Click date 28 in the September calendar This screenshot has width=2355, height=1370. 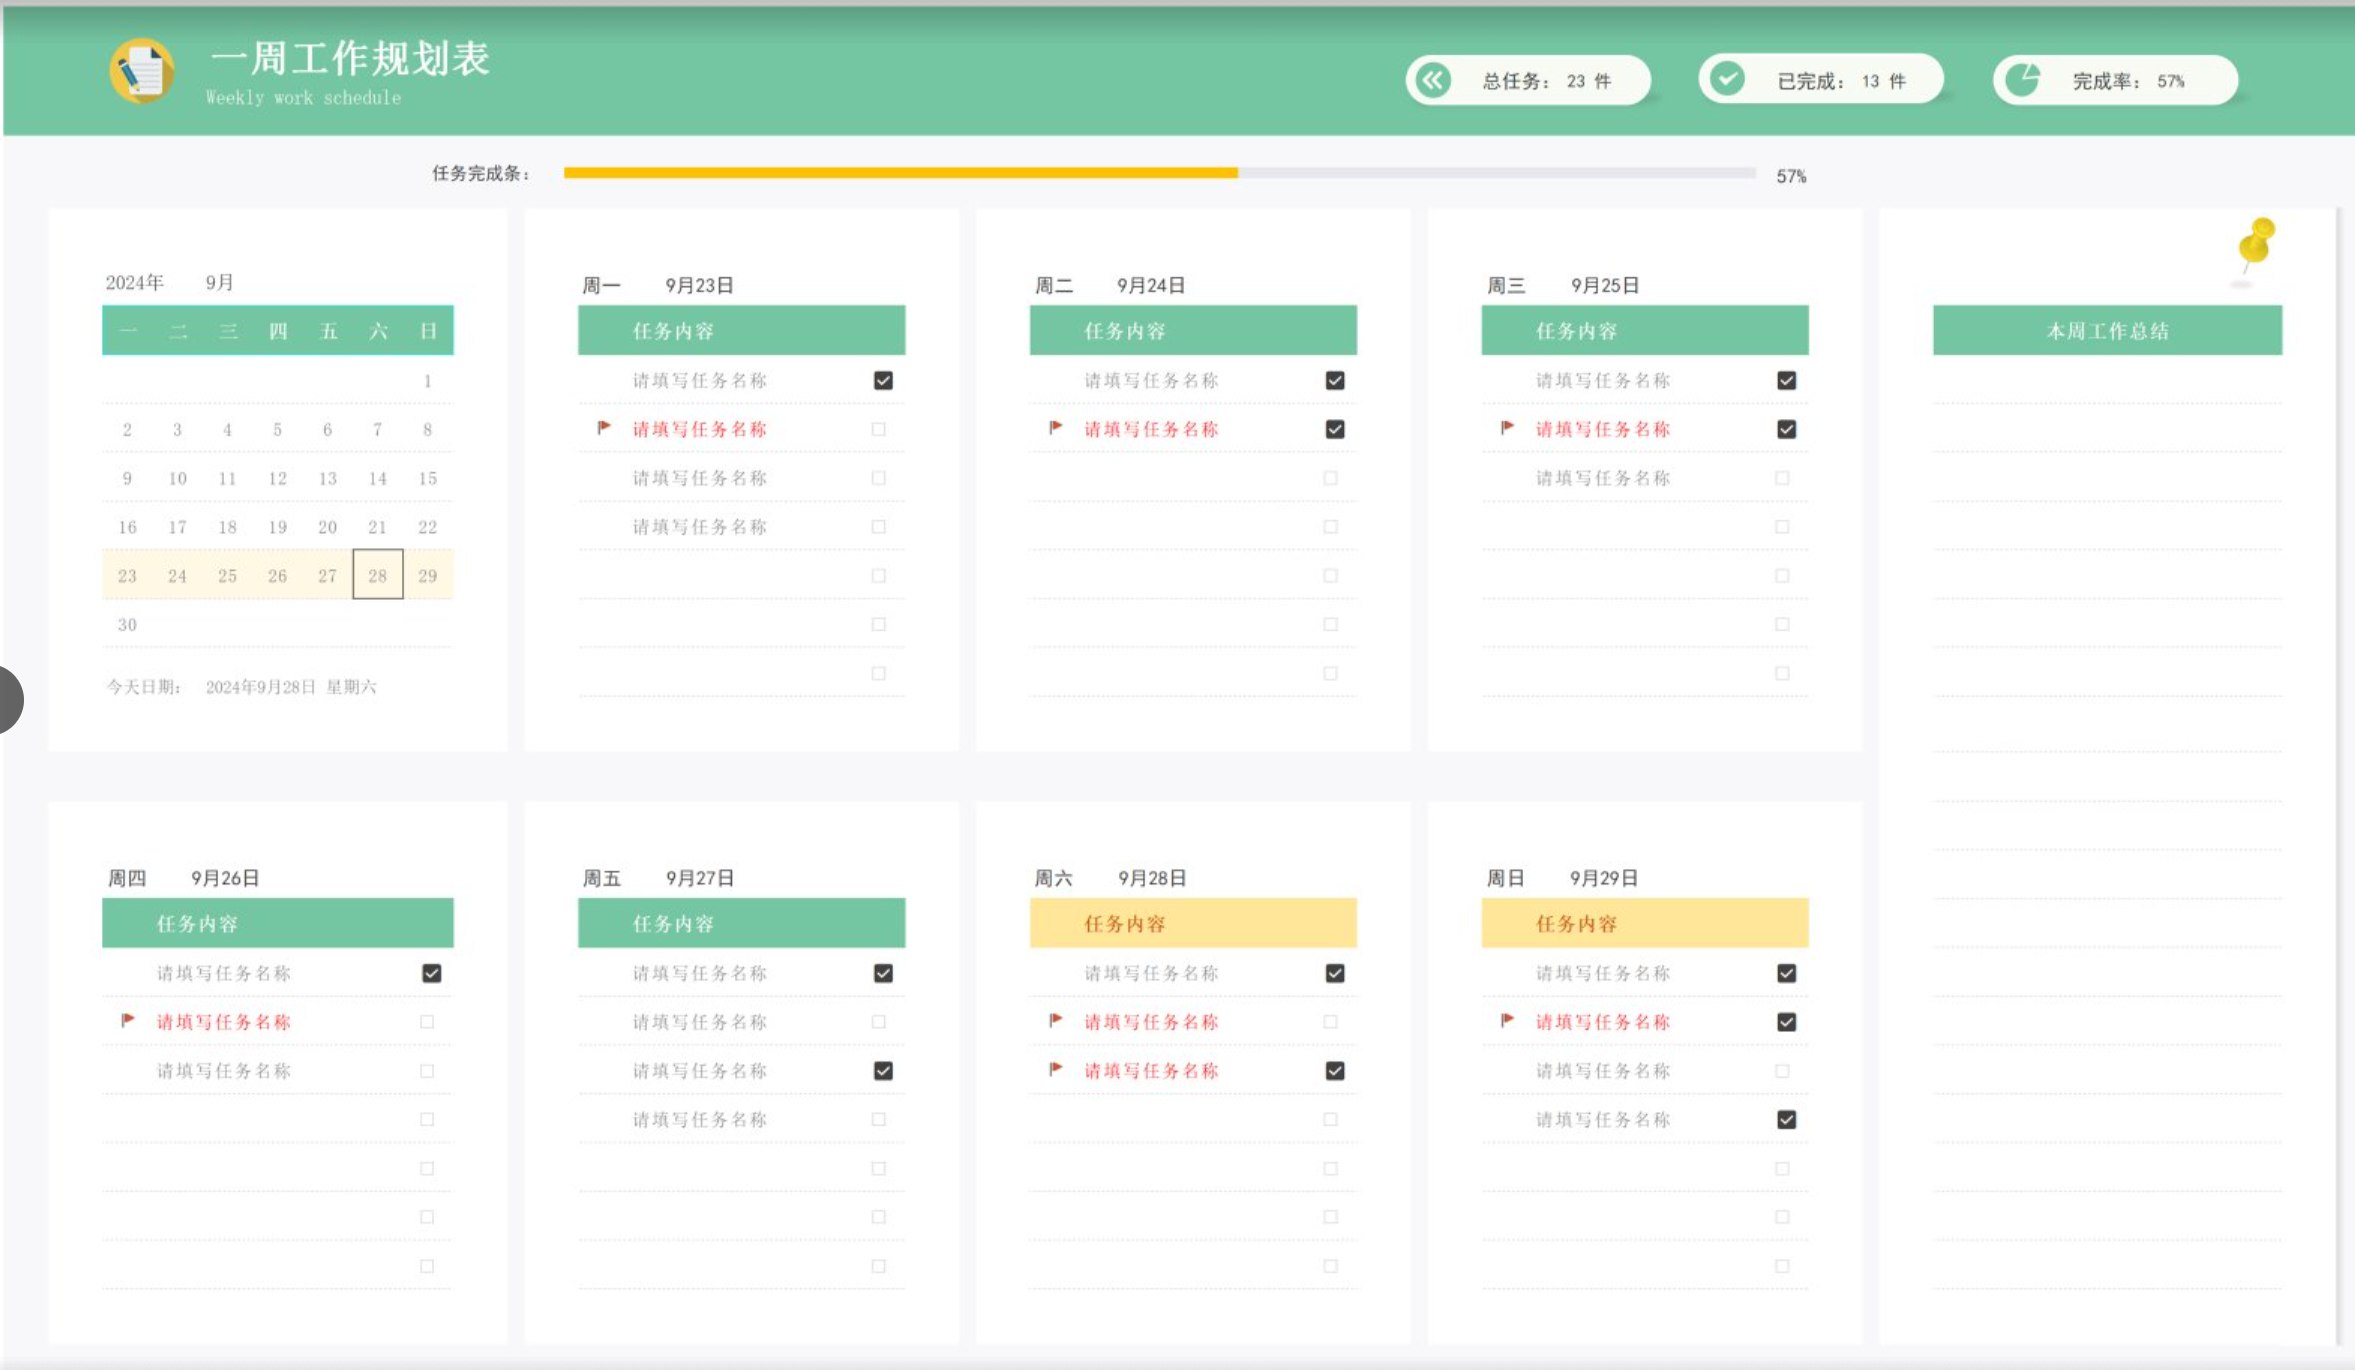377,575
